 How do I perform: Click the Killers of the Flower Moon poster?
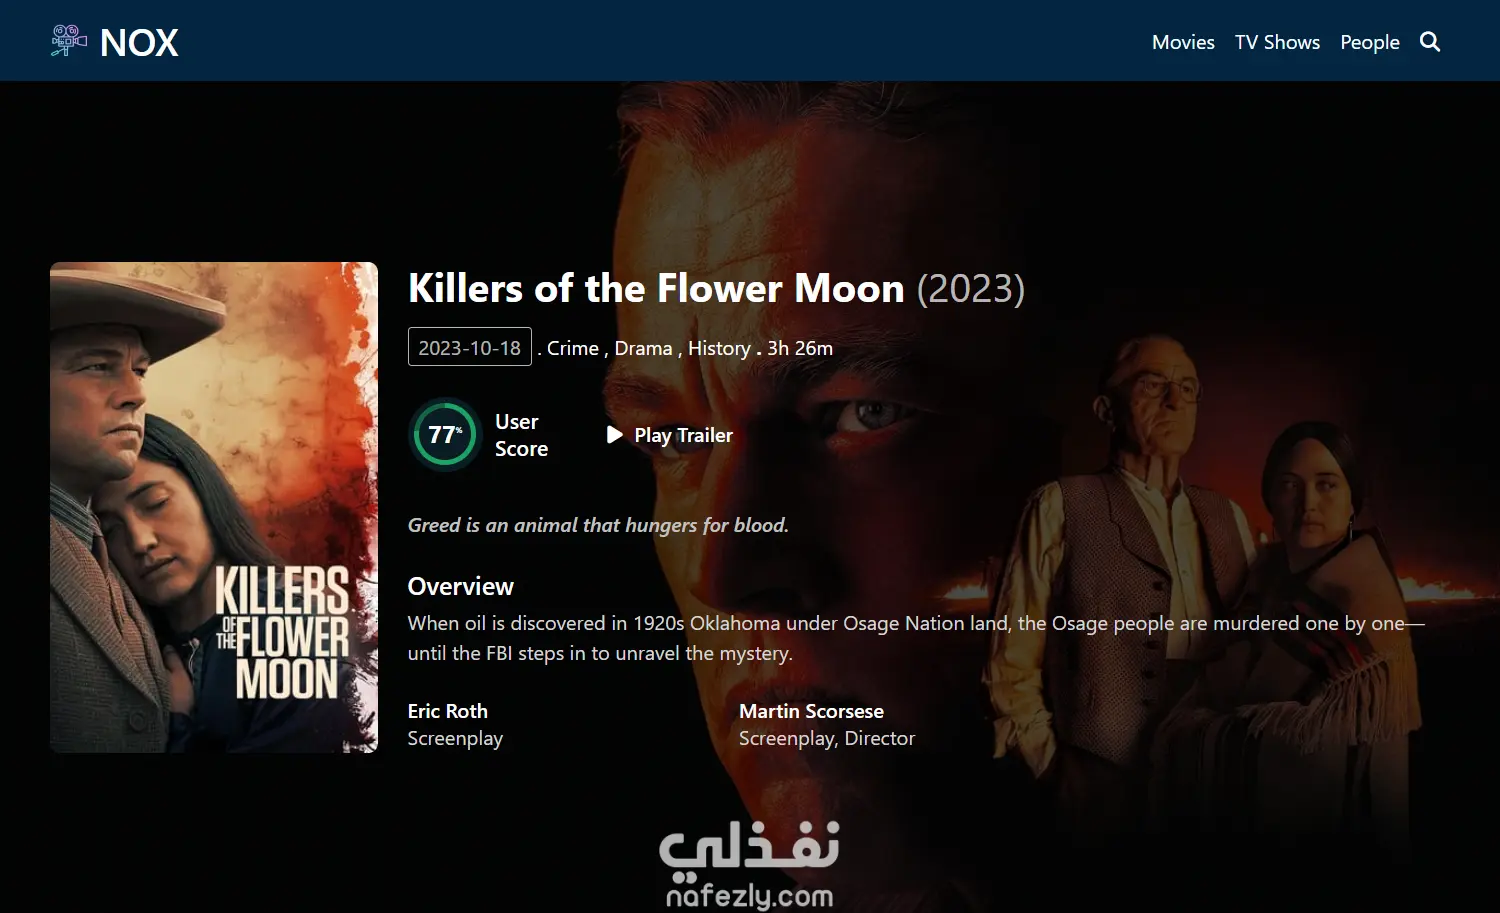click(214, 507)
